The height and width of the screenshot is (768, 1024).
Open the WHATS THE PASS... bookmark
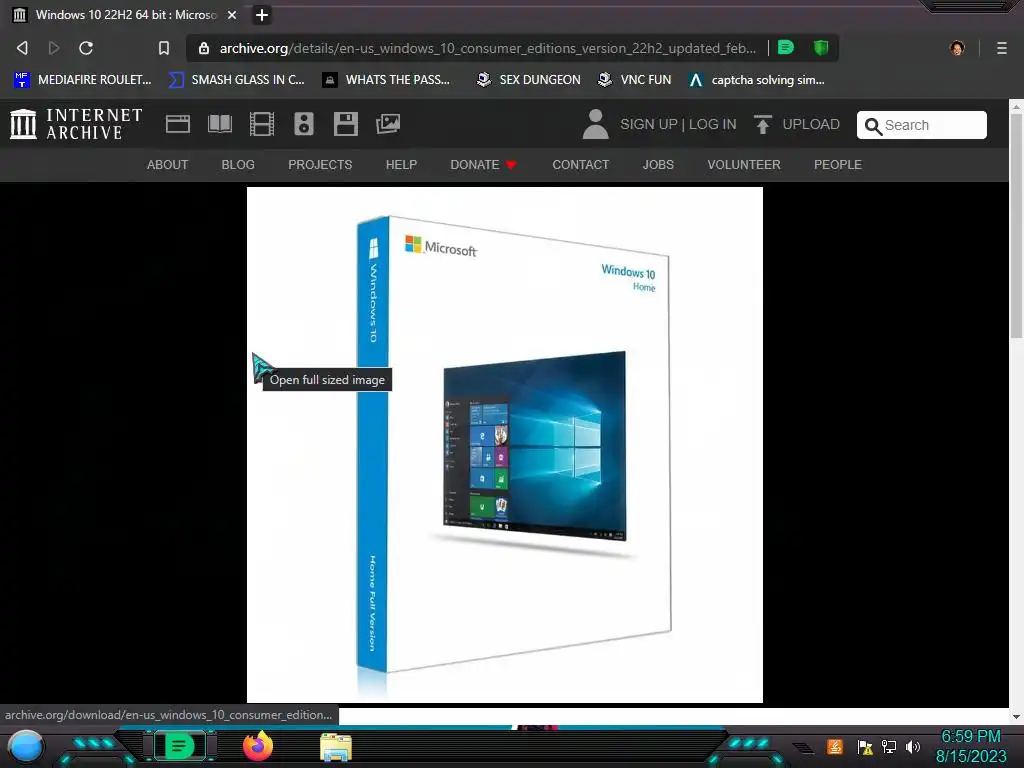click(386, 80)
